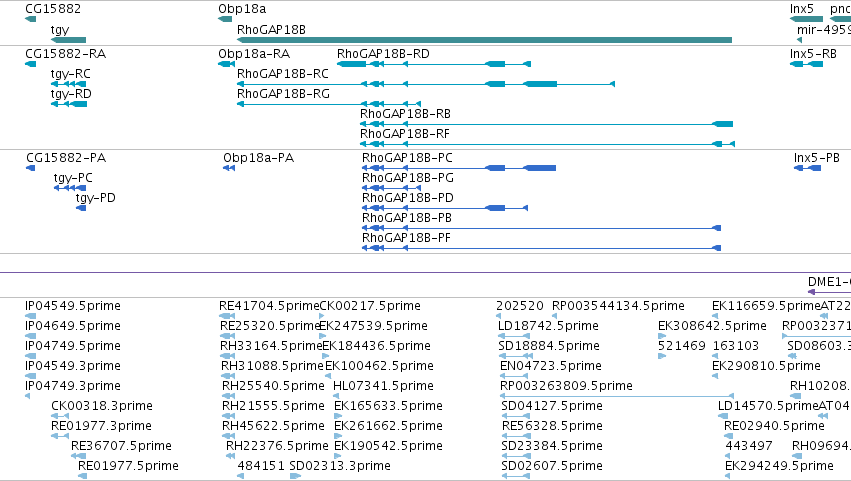The width and height of the screenshot is (851, 481).
Task: Click the CG15882-PA protein label
Action: coord(66,158)
